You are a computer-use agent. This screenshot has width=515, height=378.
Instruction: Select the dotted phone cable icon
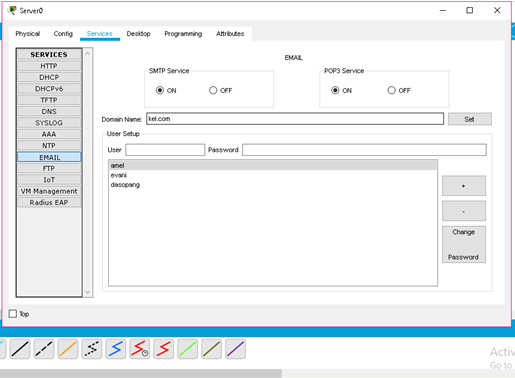pyautogui.click(x=92, y=349)
